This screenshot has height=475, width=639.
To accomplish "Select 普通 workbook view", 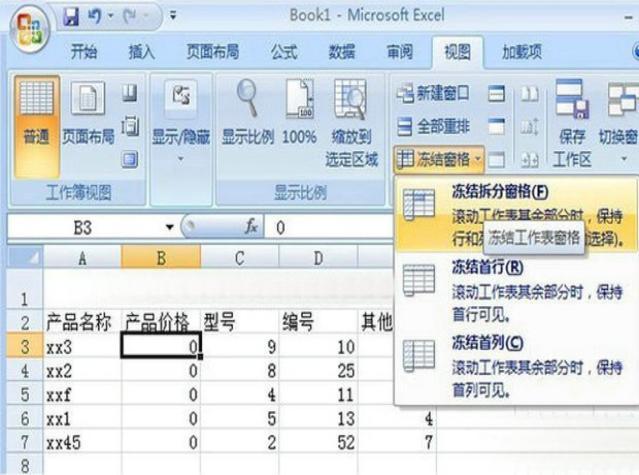I will (x=37, y=126).
